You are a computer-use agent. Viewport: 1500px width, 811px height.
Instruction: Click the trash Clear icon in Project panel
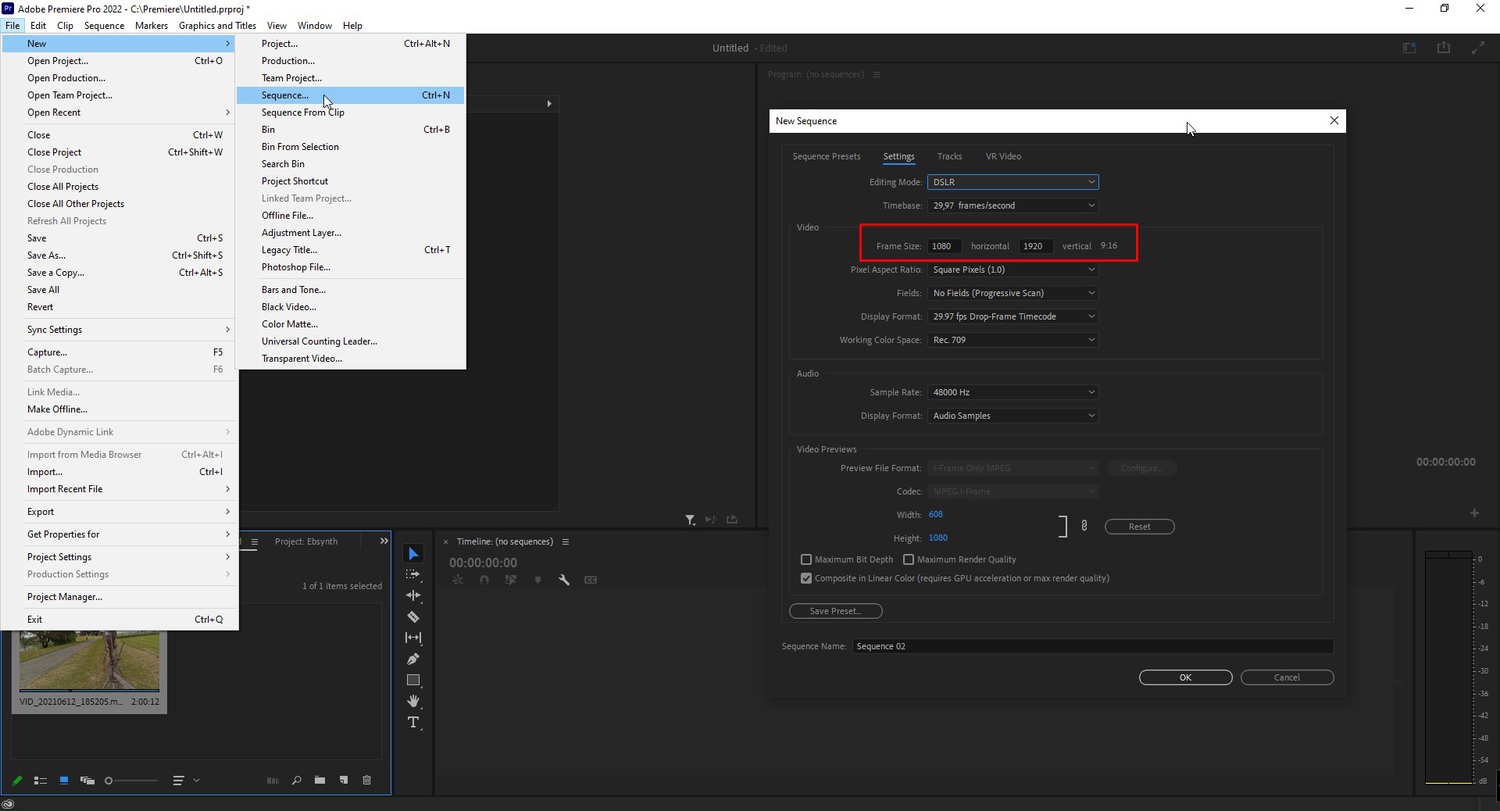tap(366, 780)
